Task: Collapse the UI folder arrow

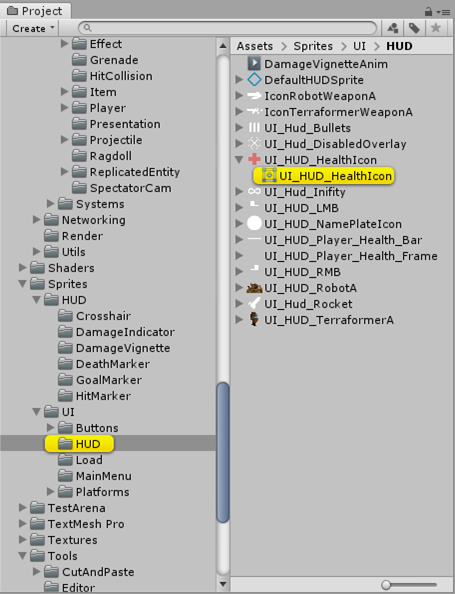Action: [37, 412]
